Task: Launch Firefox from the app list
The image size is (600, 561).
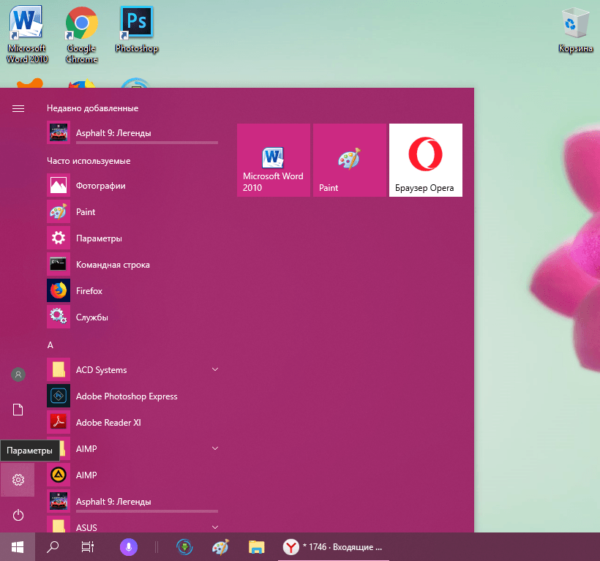Action: [132, 291]
